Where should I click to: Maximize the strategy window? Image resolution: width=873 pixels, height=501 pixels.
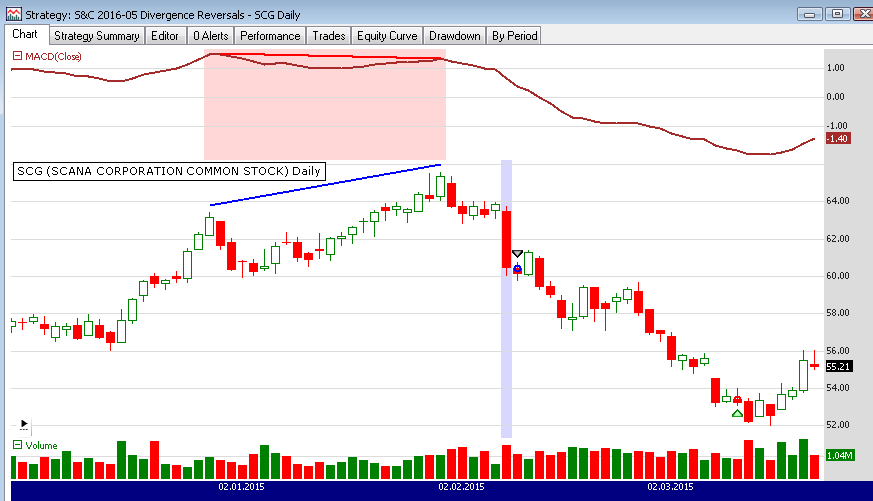(x=837, y=14)
